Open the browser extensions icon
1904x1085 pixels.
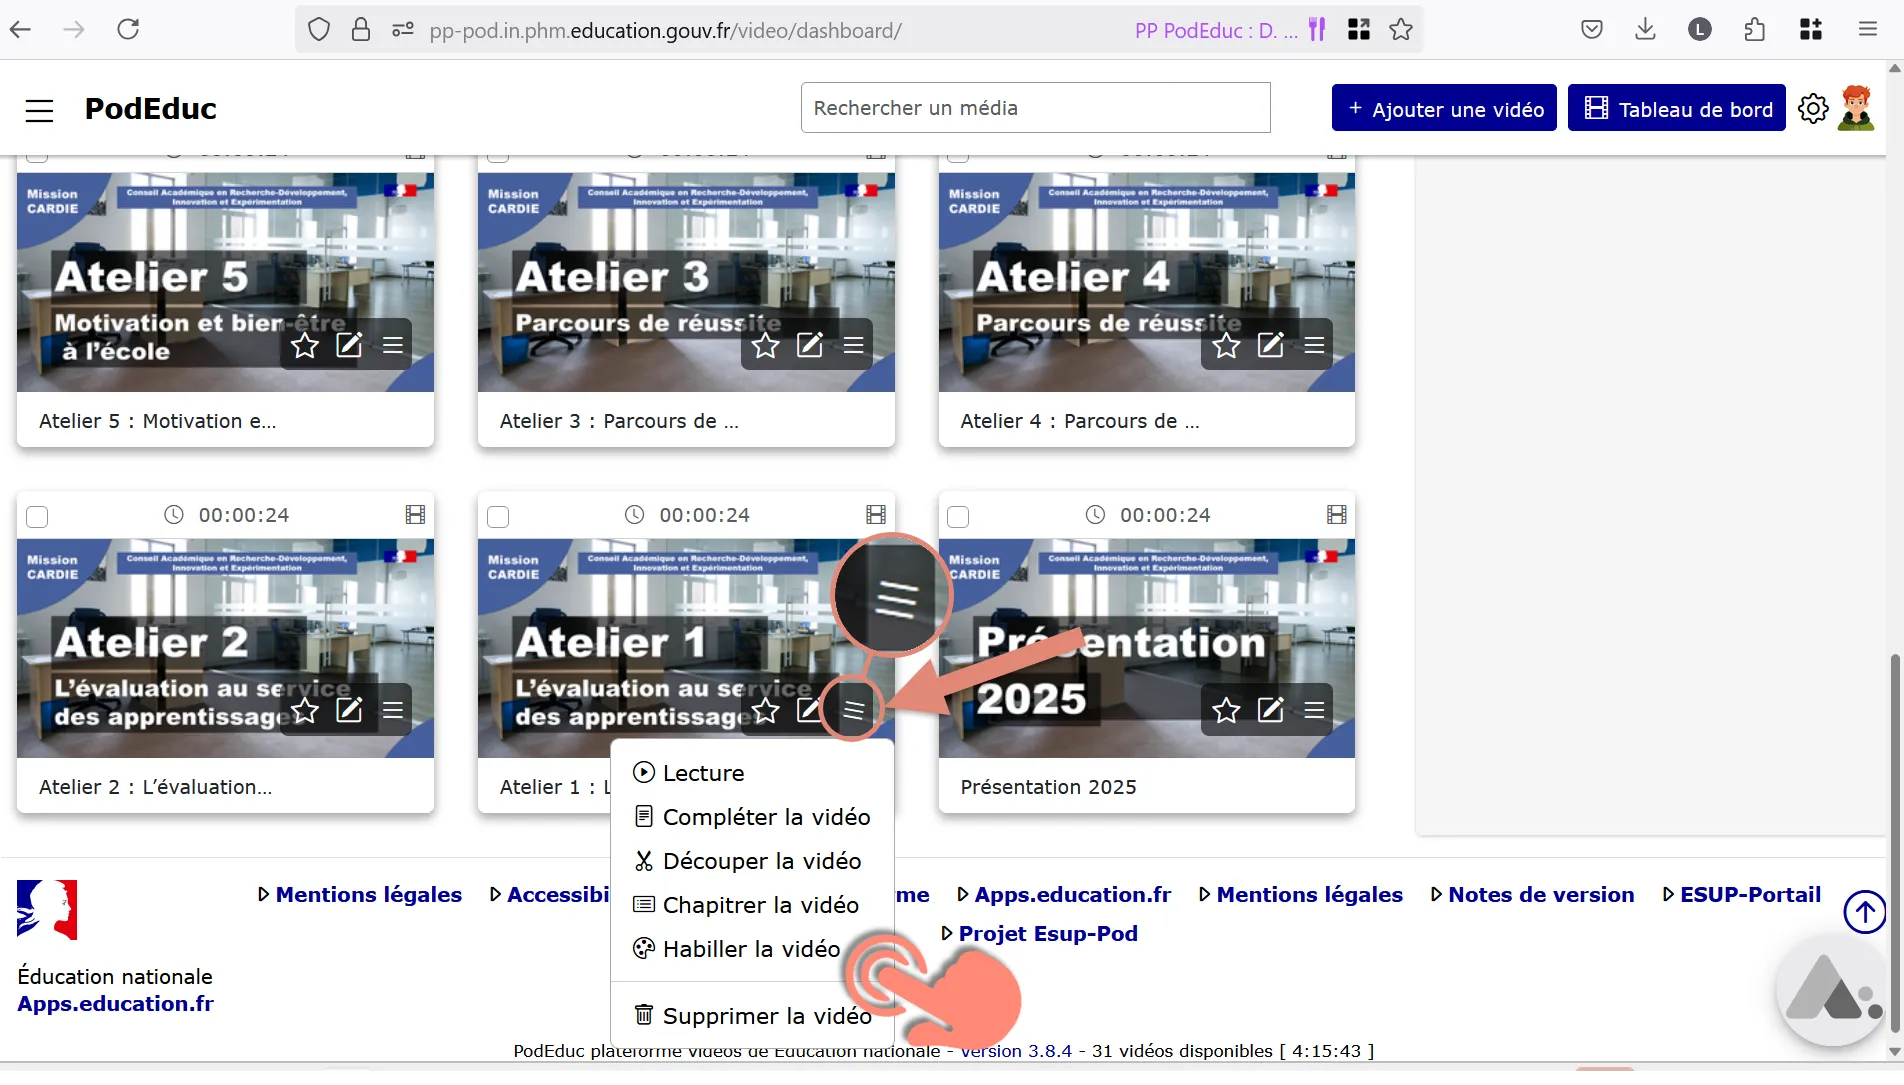pos(1754,30)
